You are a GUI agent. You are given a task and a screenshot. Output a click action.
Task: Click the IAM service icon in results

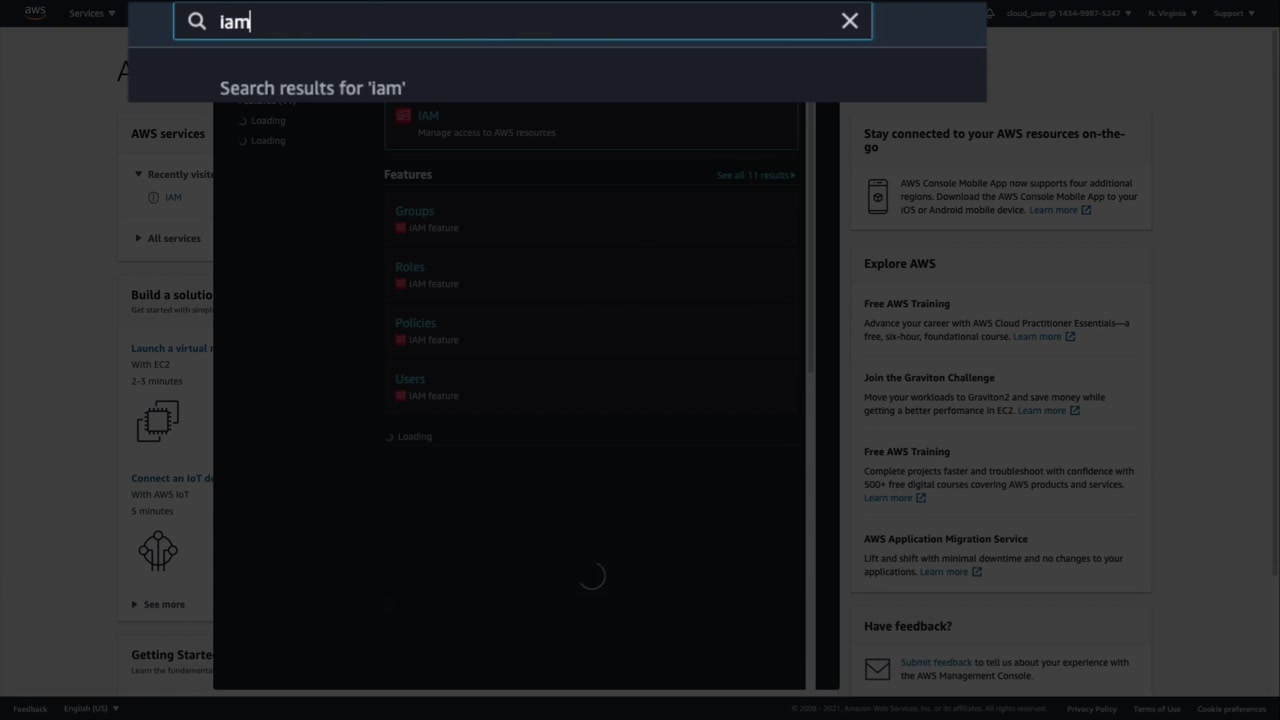pos(403,116)
